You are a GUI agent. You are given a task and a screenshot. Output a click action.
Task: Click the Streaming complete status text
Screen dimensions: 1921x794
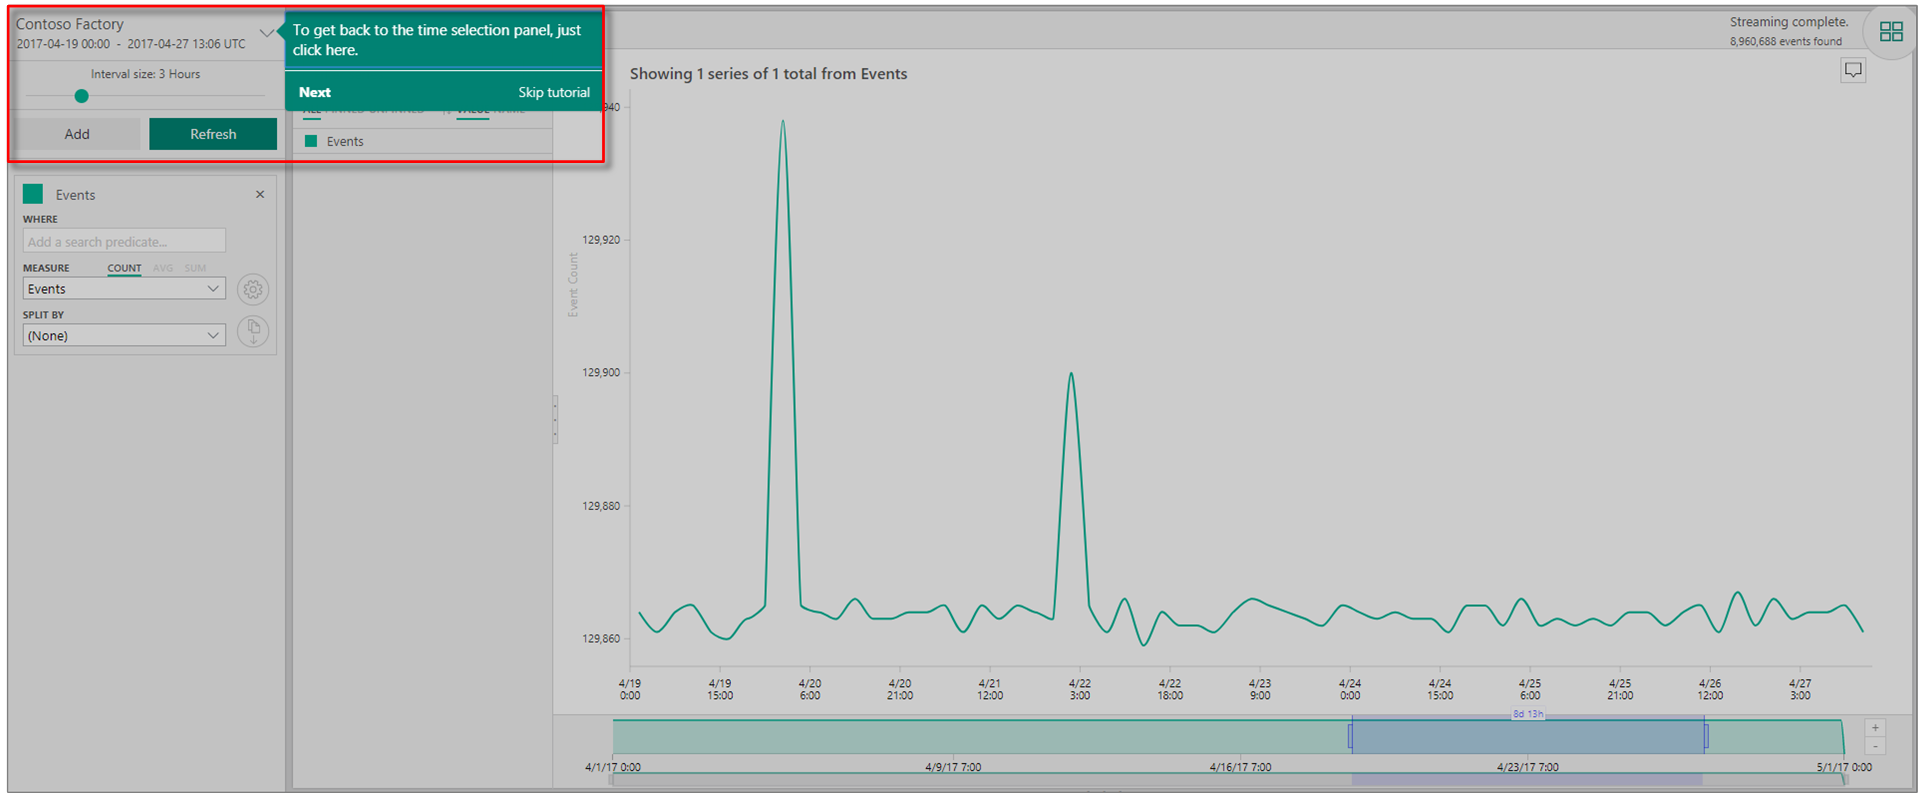pos(1789,22)
